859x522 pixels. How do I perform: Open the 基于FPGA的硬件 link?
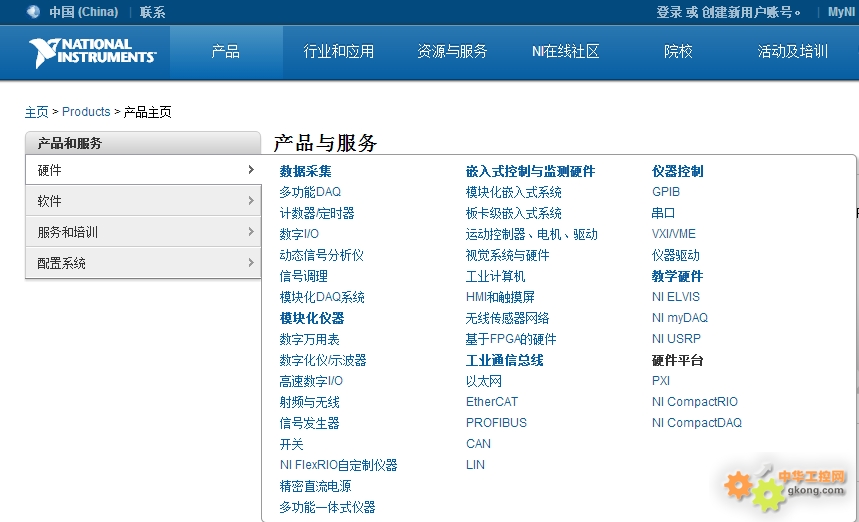(511, 339)
